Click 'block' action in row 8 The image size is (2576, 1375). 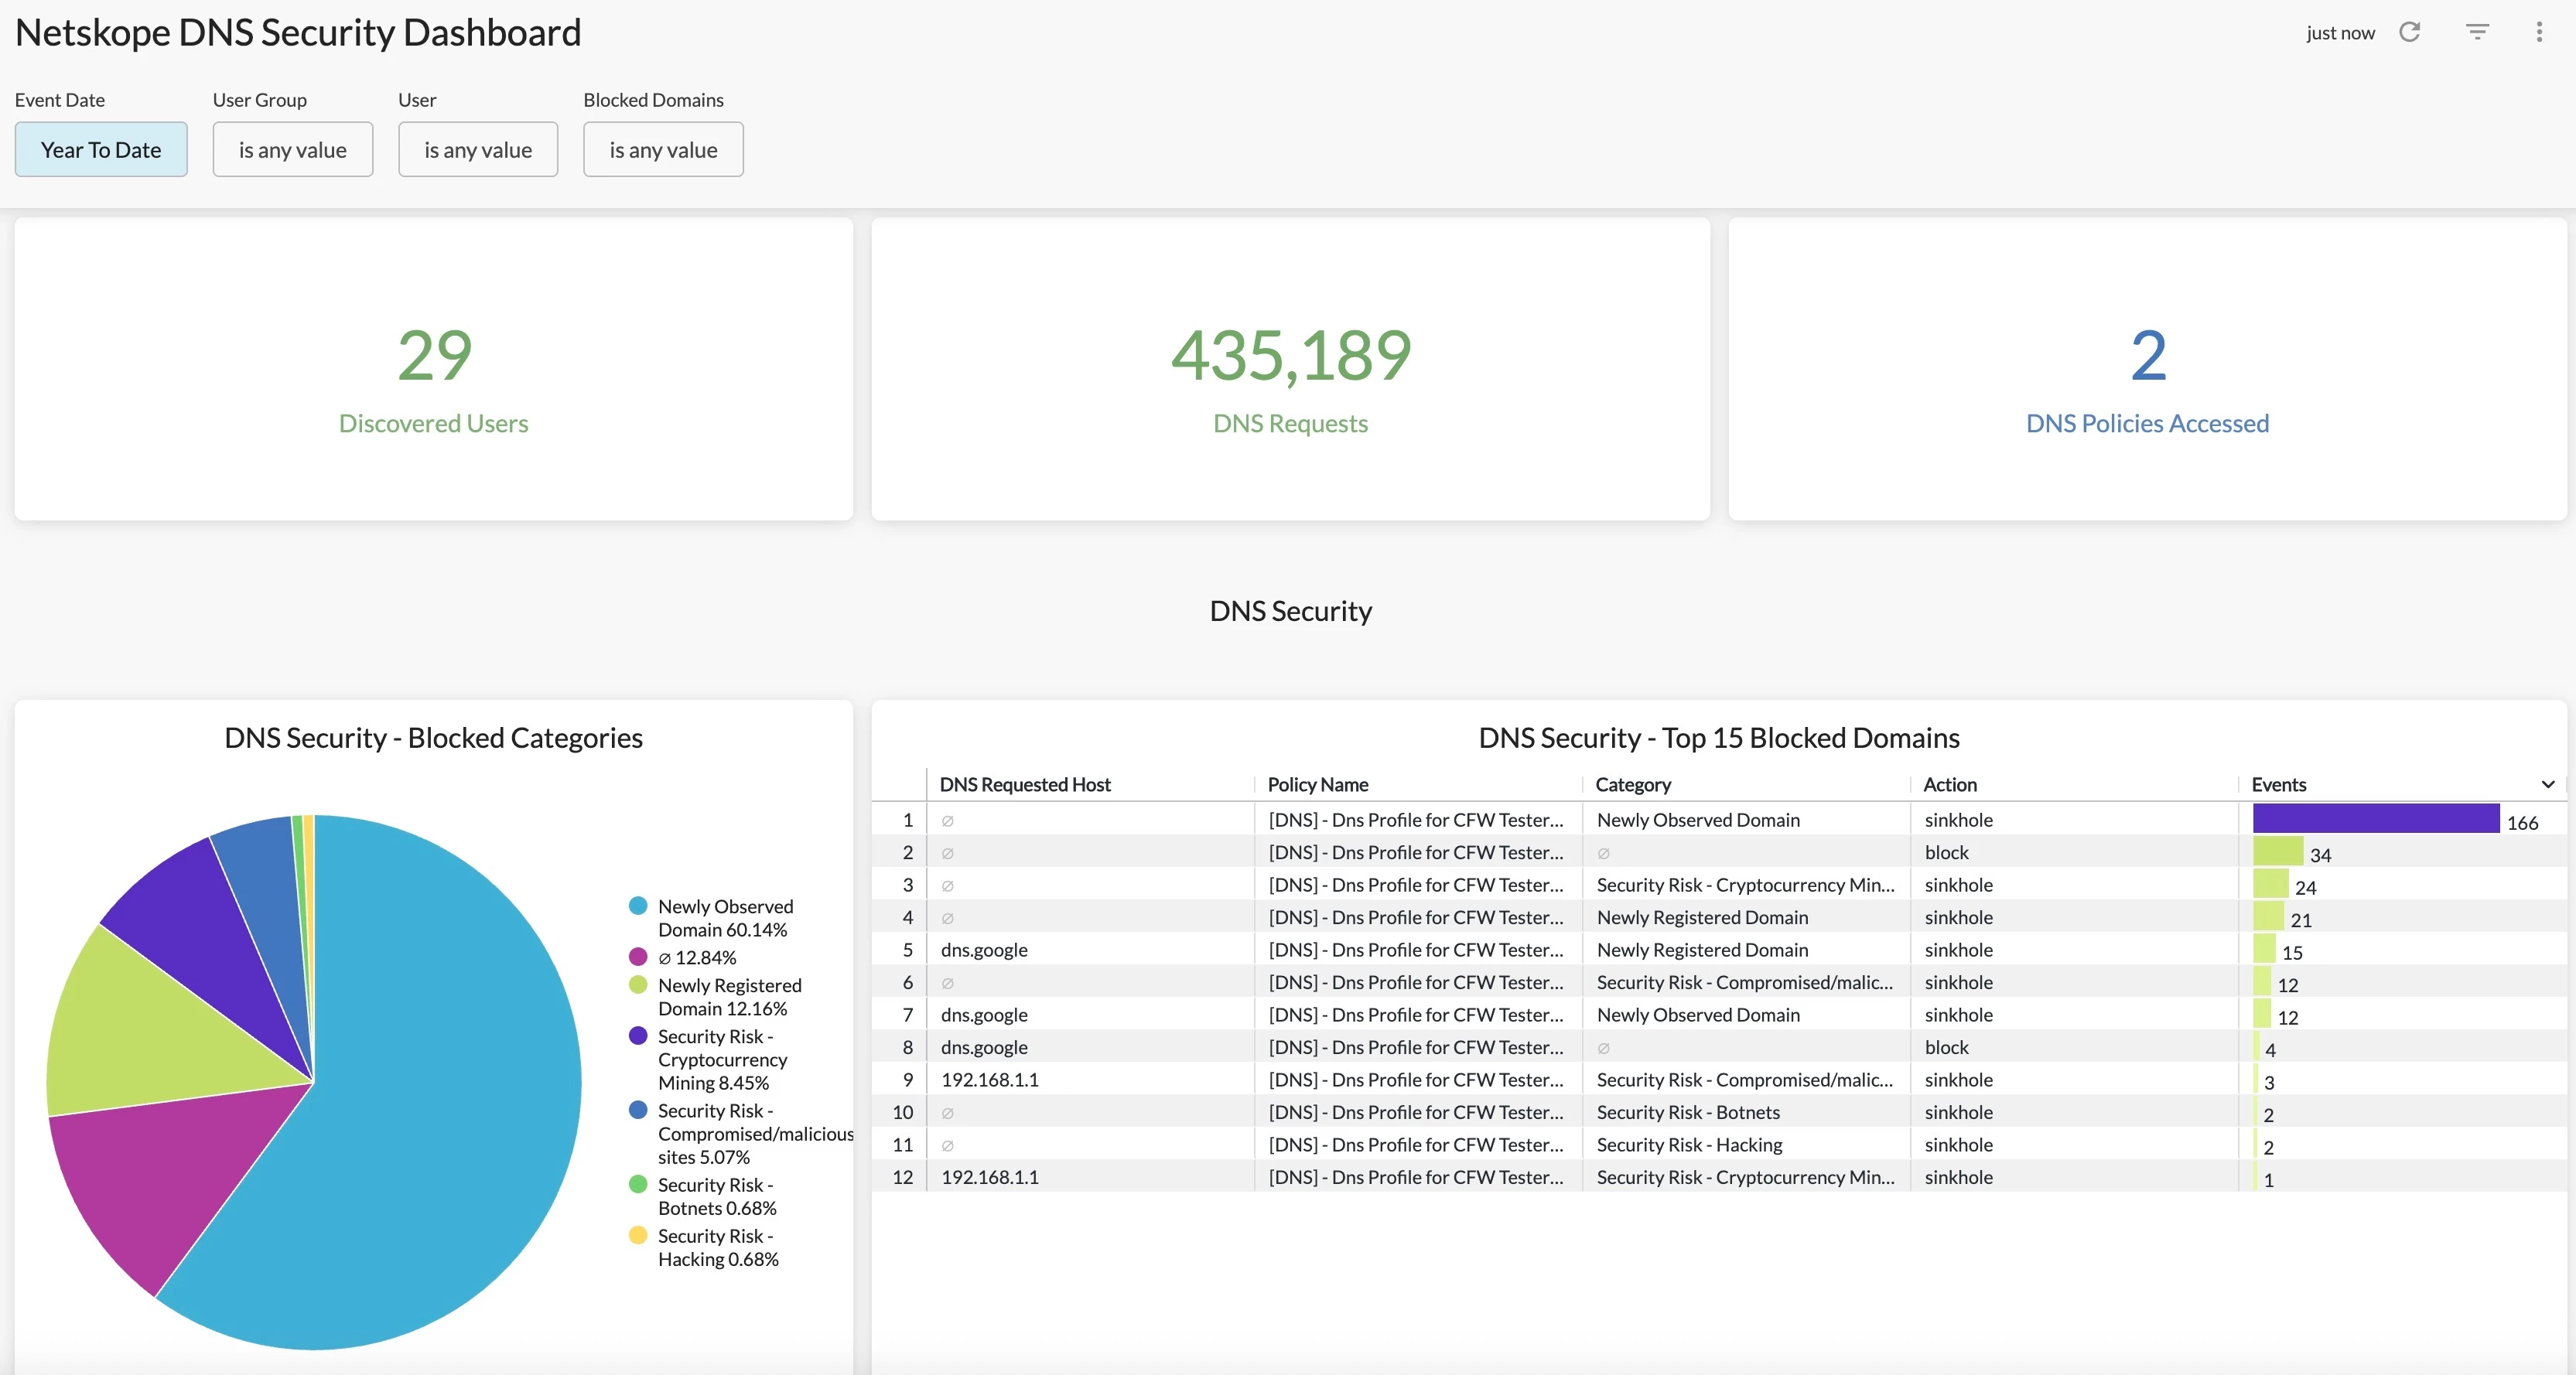[1946, 1047]
